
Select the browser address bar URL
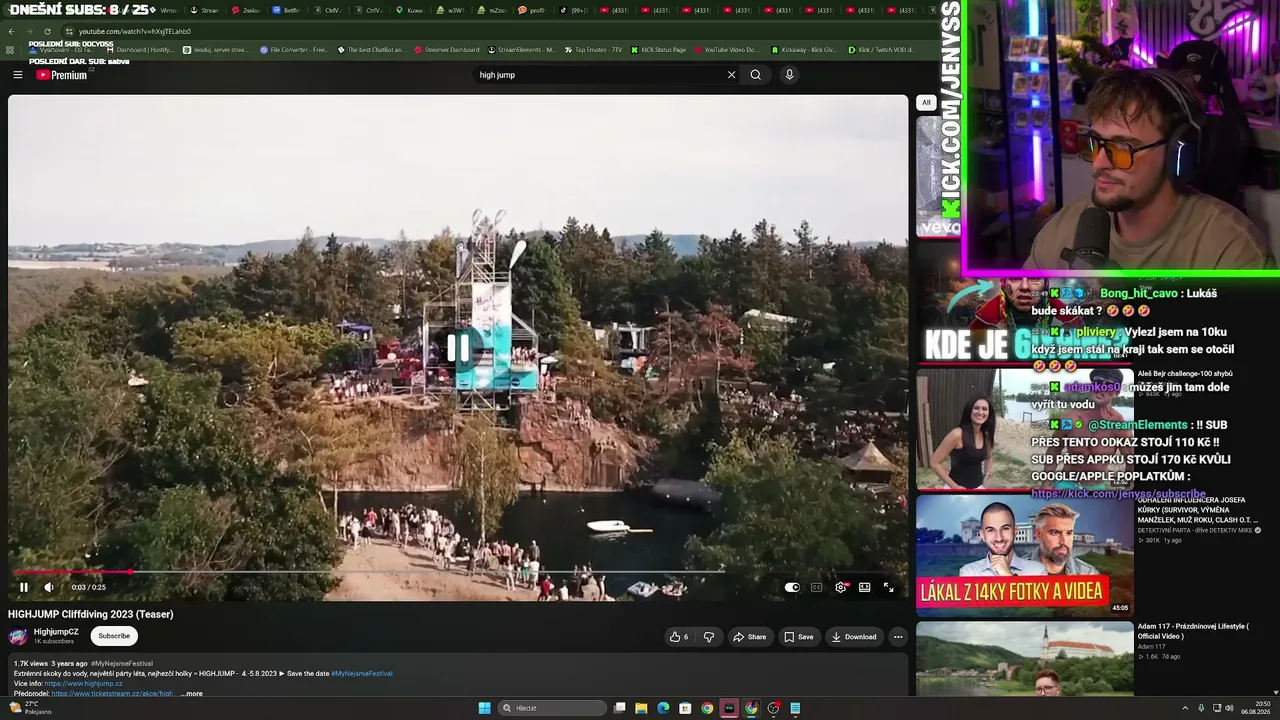(135, 31)
